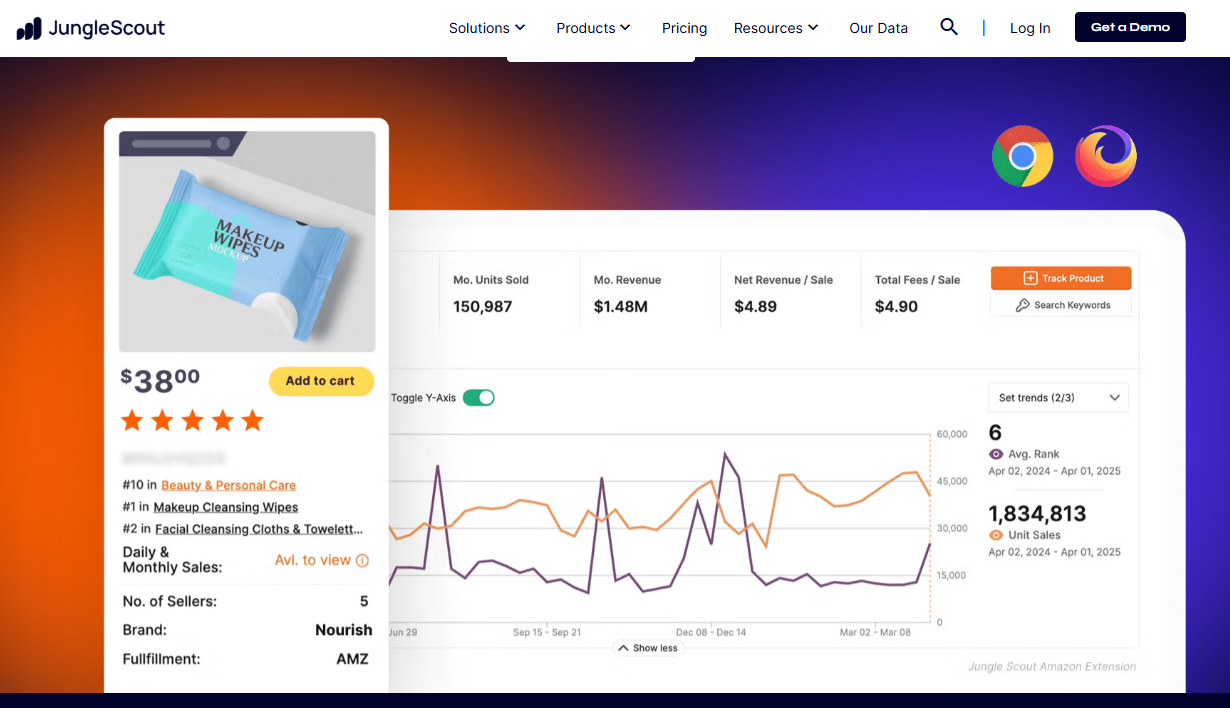Collapse chart with Show less
Viewport: 1230px width, 708px height.
(647, 648)
